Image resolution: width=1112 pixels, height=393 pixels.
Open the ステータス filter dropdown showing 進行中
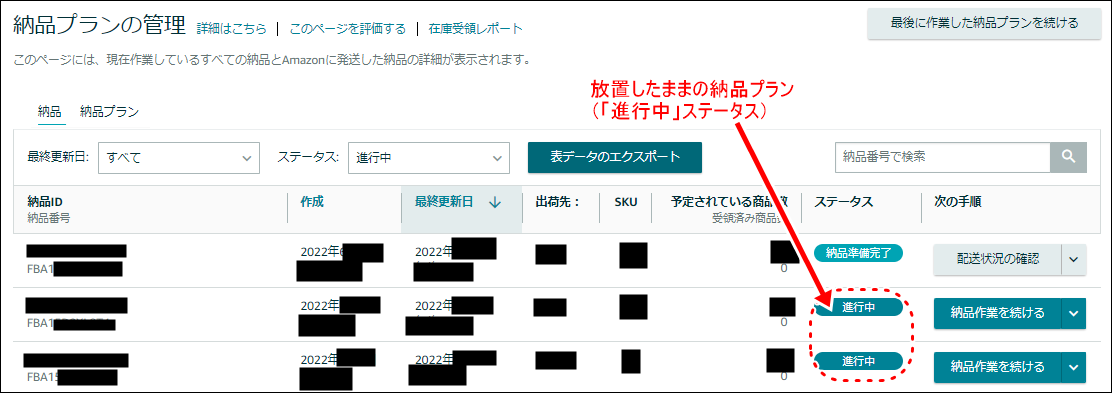[428, 157]
